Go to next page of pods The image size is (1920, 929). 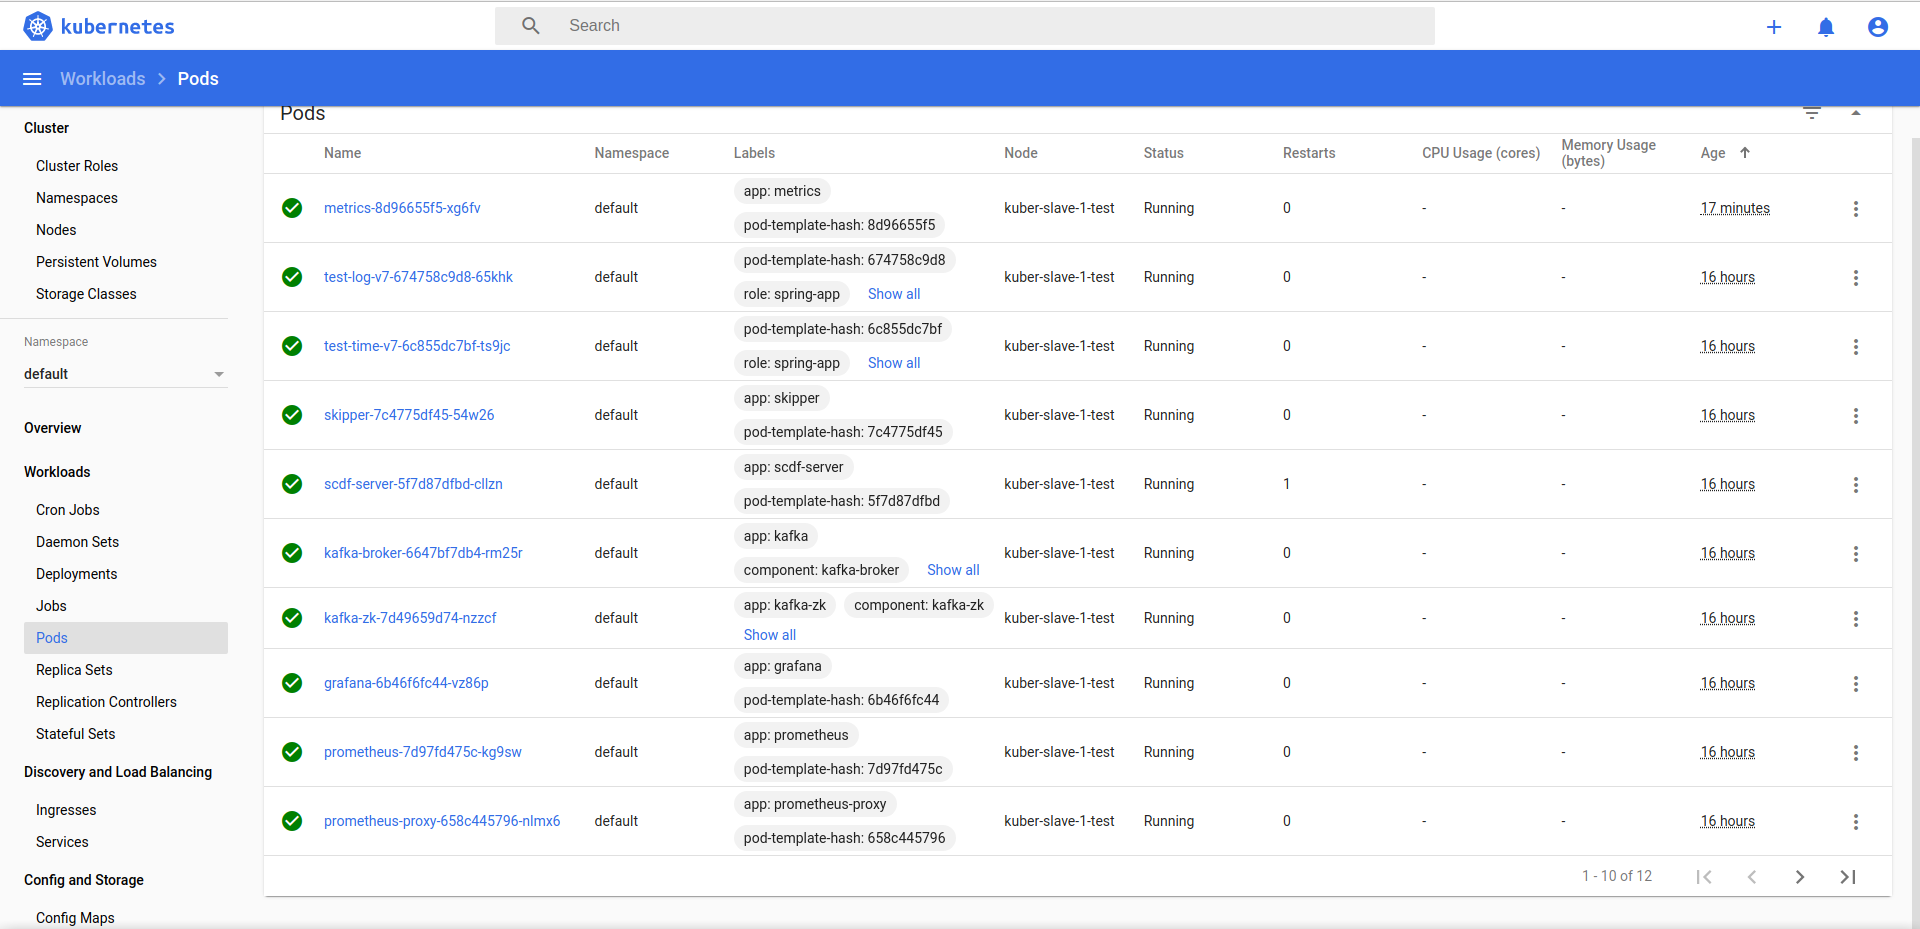pos(1800,877)
